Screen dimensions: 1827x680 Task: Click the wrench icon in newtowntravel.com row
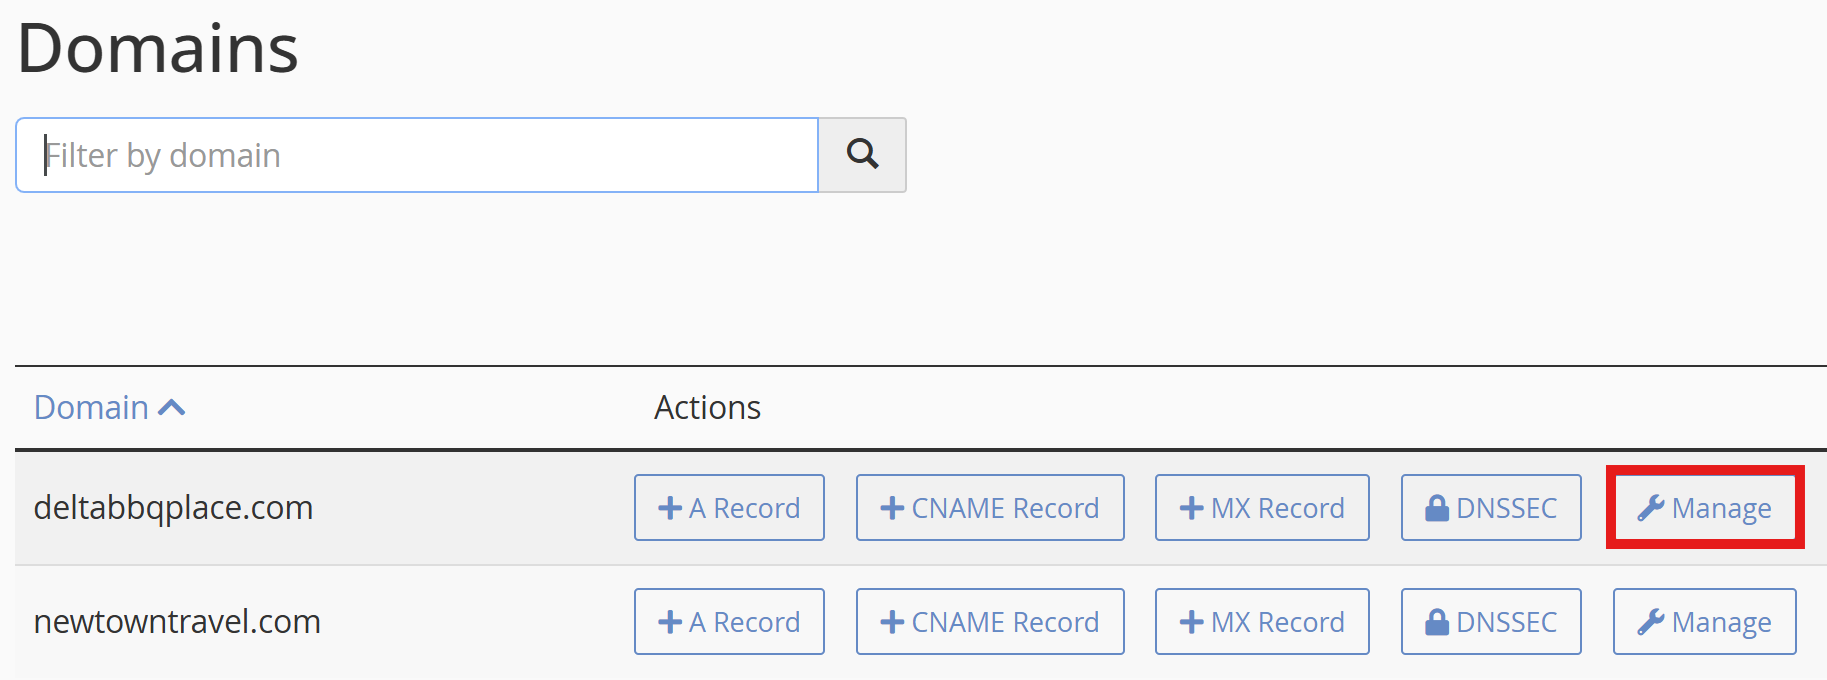coord(1650,622)
